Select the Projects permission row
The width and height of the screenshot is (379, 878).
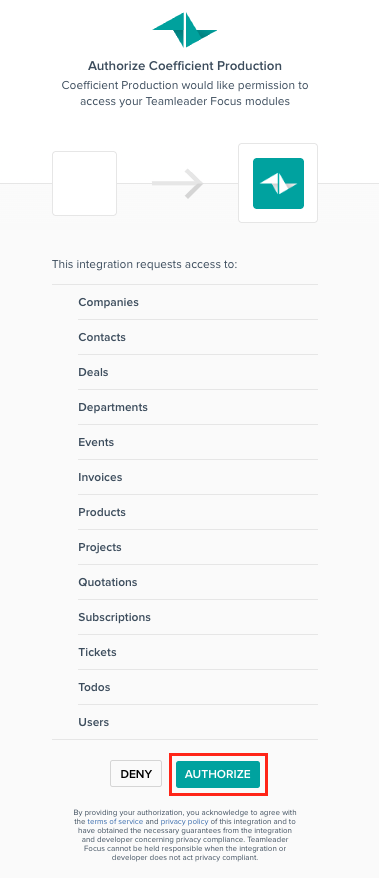click(x=198, y=547)
